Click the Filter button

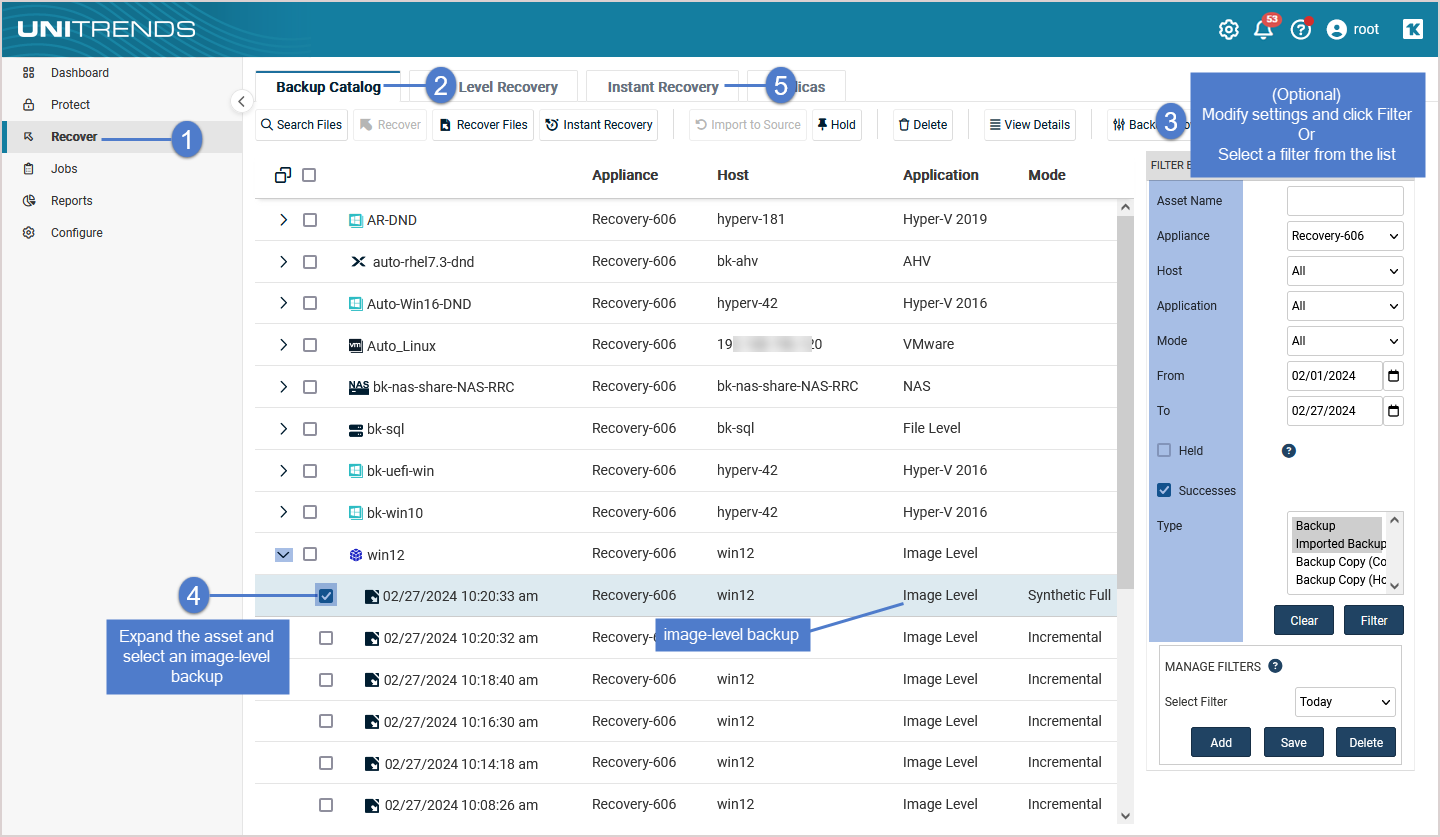click(1374, 620)
